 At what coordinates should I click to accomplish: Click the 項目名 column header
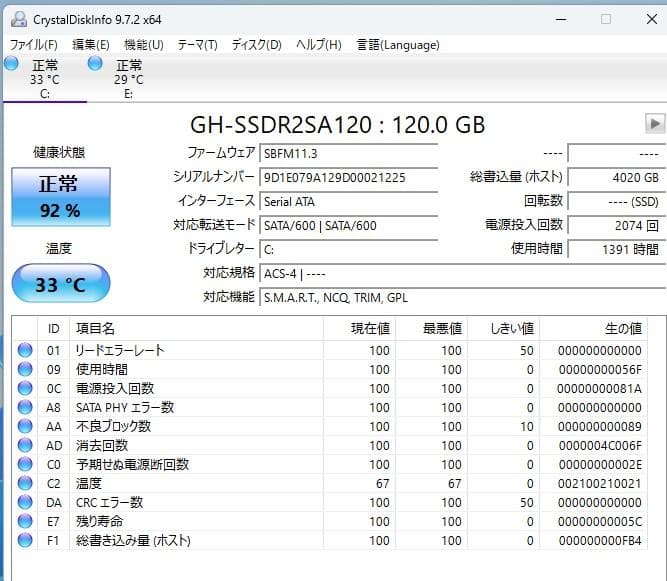(x=197, y=328)
